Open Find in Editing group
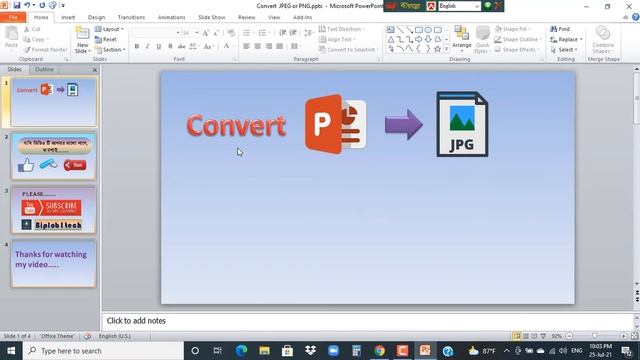 560,29
